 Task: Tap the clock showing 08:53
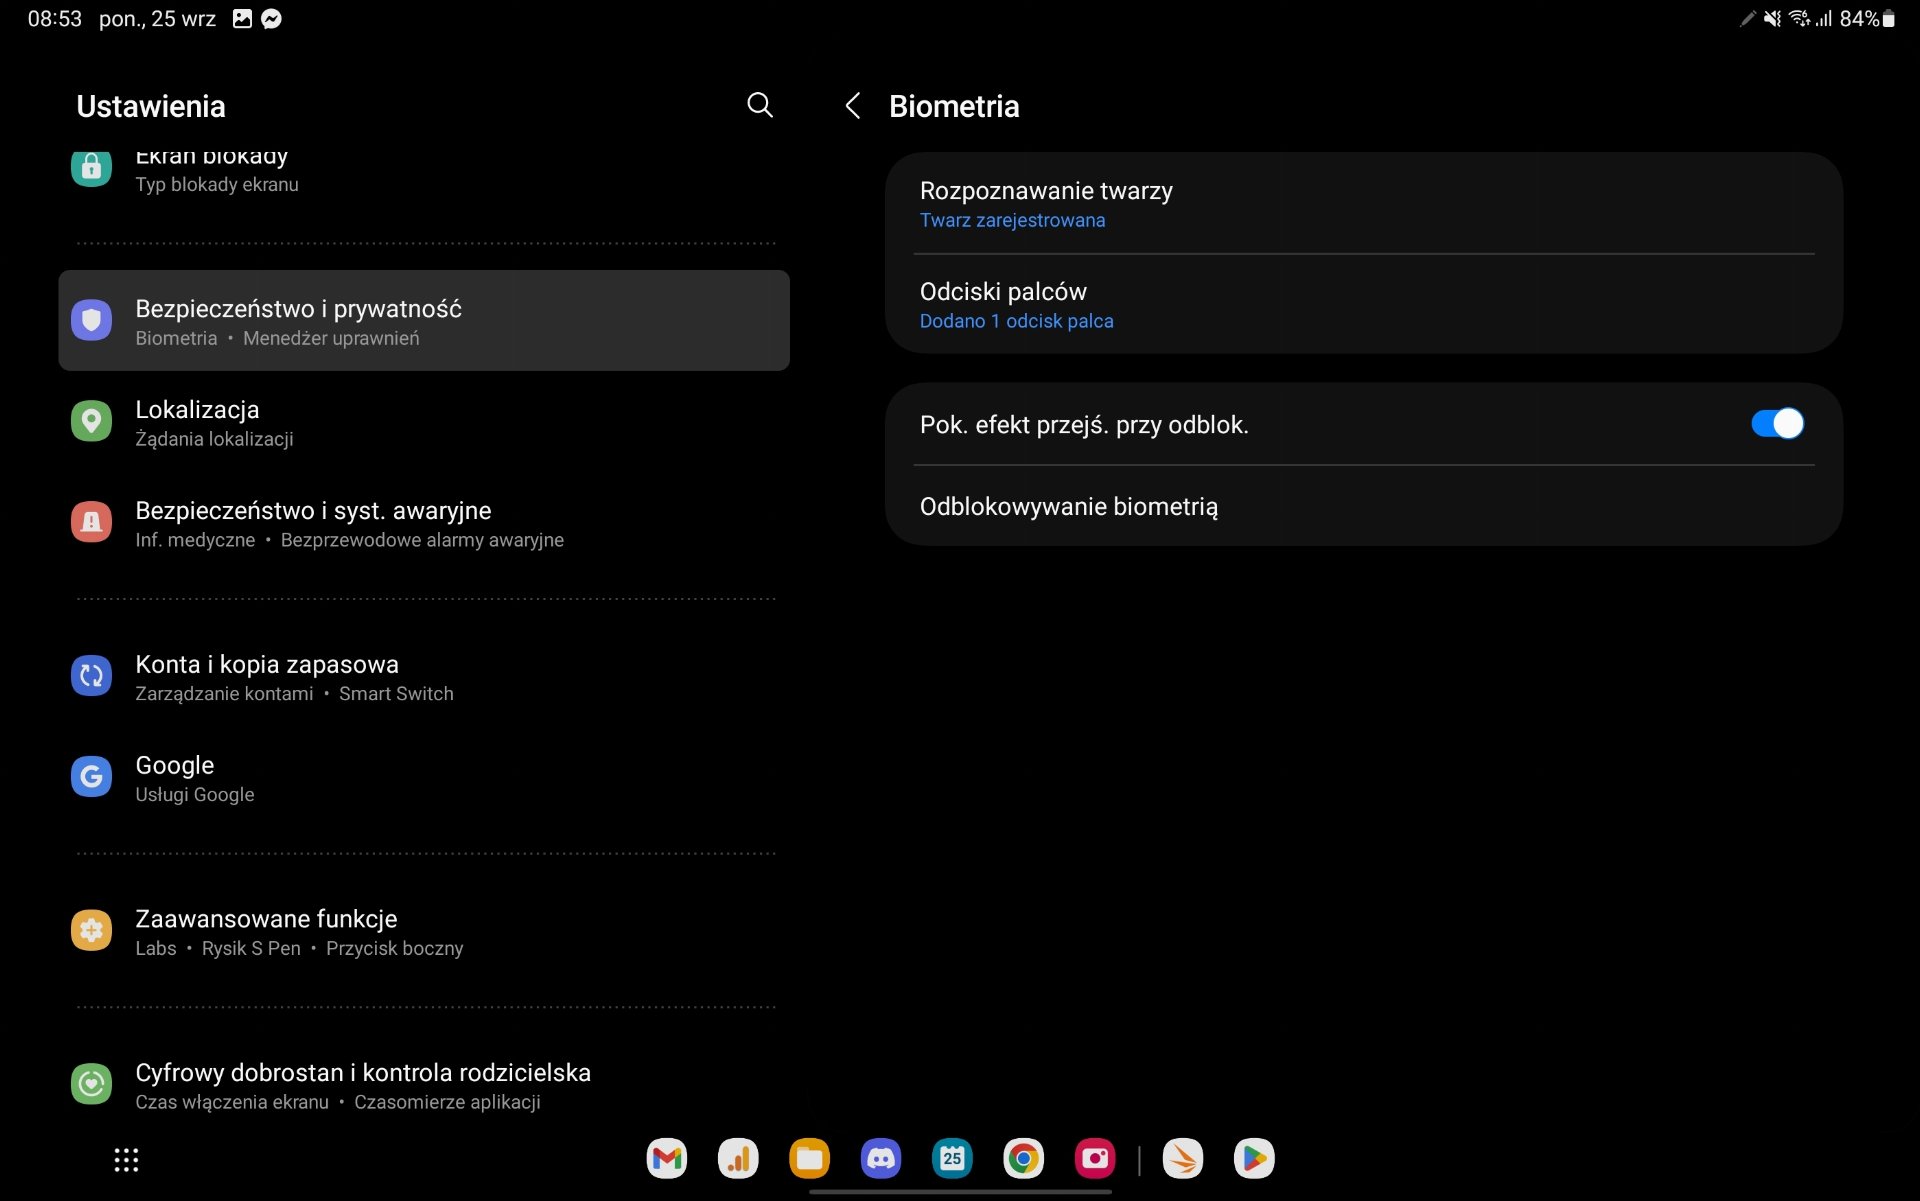click(x=55, y=19)
